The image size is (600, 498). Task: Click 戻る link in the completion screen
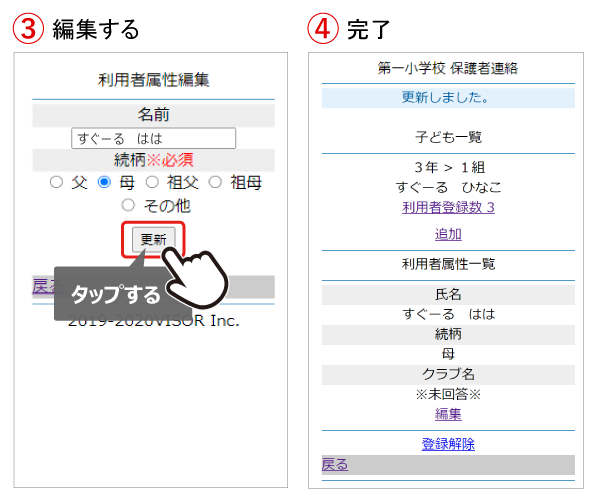click(335, 464)
